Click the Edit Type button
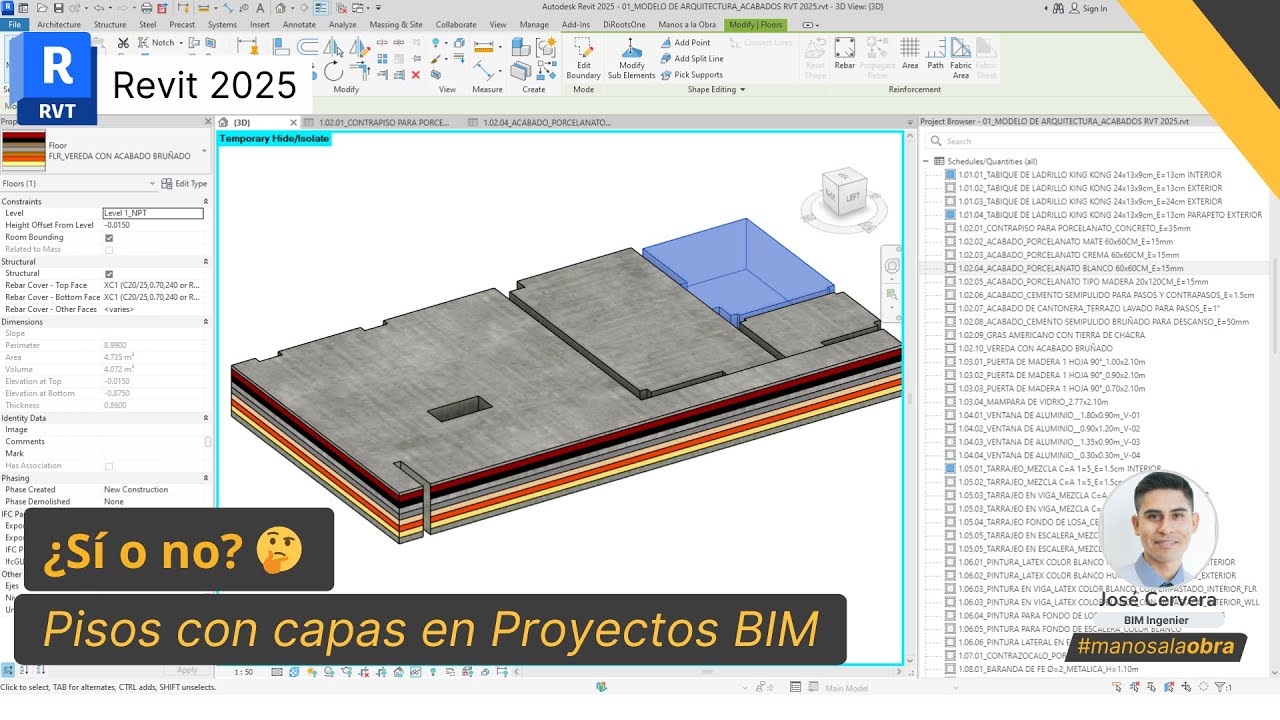 pyautogui.click(x=185, y=183)
